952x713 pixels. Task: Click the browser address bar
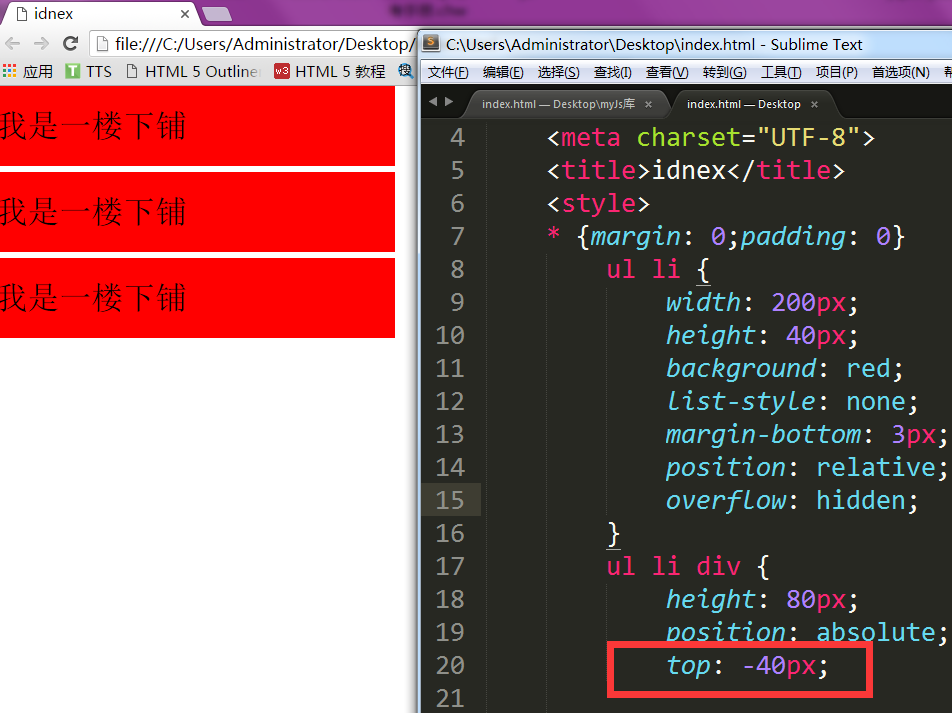point(260,44)
